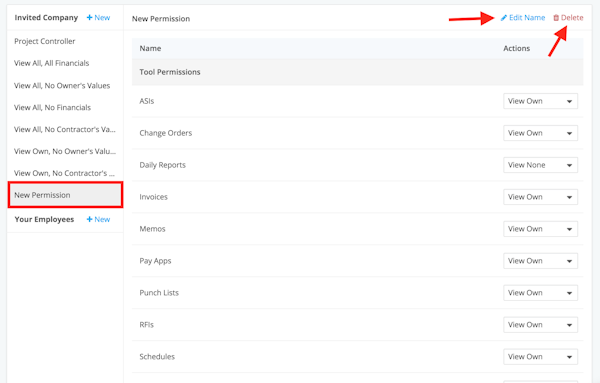Click the Invoices row label
The width and height of the screenshot is (600, 383).
click(153, 197)
